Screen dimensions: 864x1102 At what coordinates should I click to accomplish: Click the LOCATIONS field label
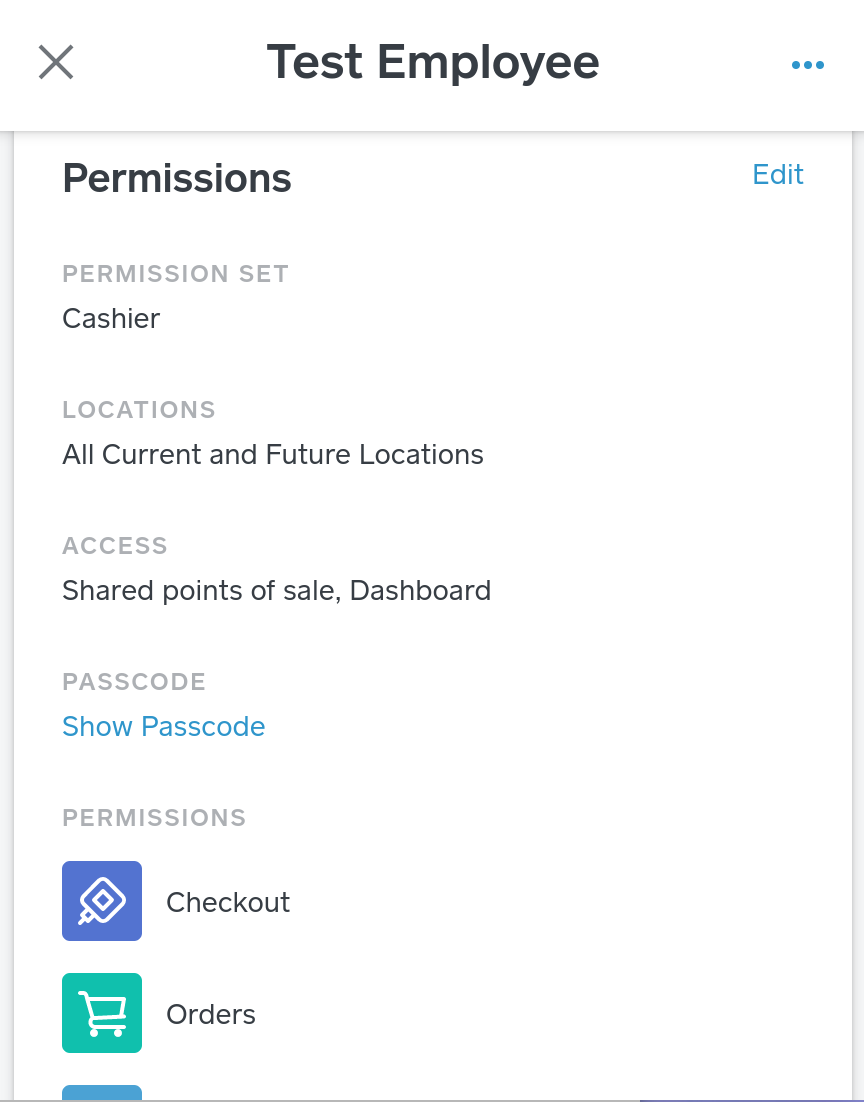(x=139, y=410)
